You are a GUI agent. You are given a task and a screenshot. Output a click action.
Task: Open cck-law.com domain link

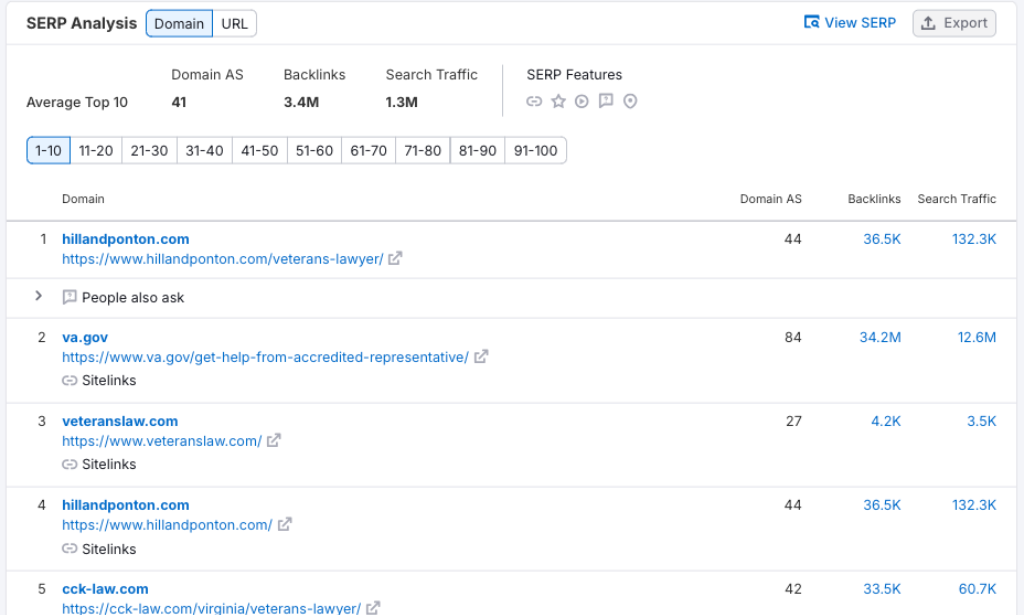(x=105, y=589)
